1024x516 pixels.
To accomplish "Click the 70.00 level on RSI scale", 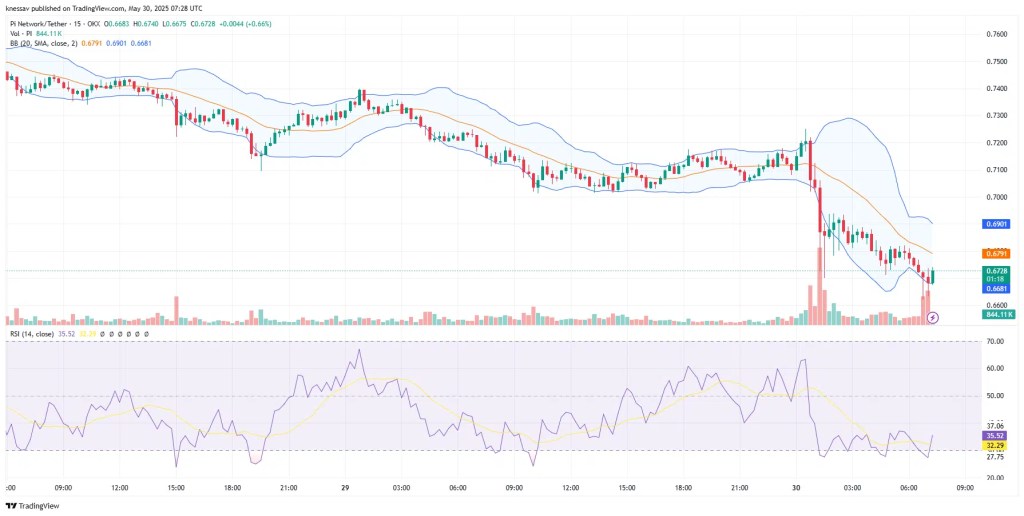I will [996, 341].
